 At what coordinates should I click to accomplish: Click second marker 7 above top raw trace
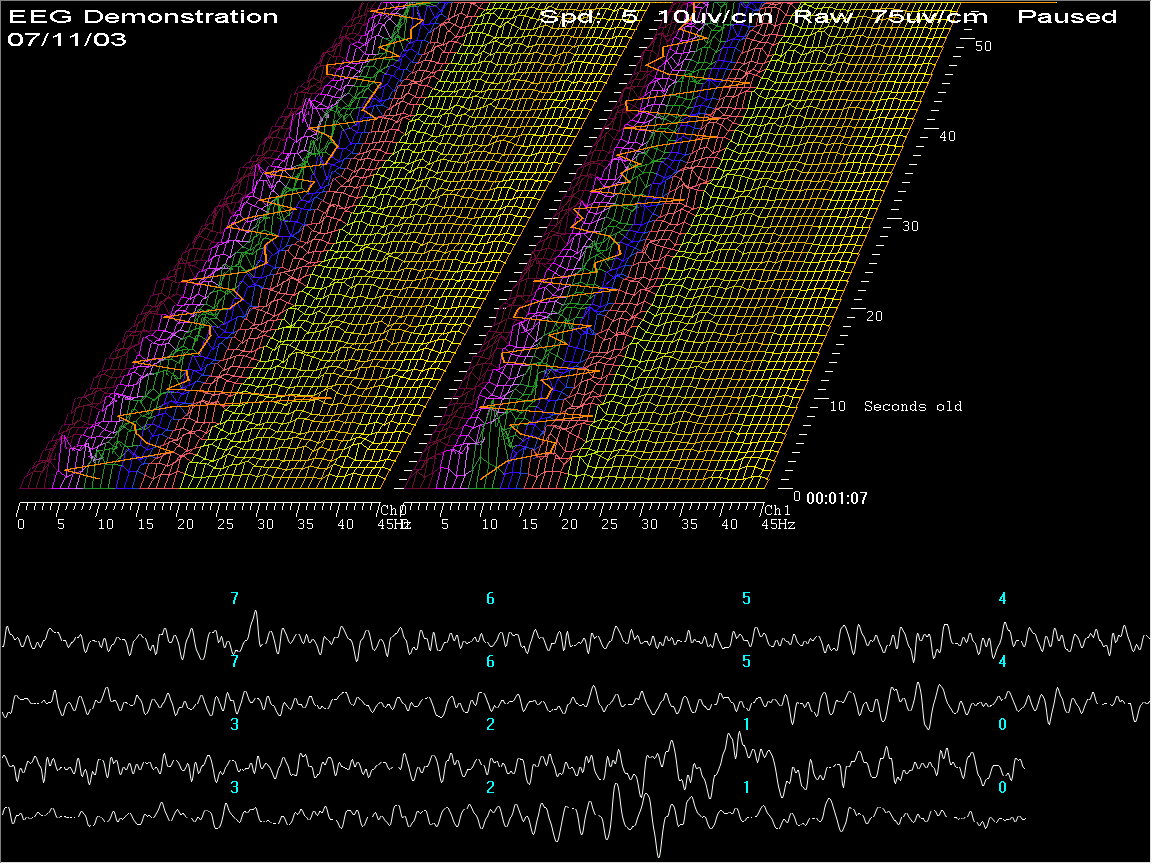point(235,599)
